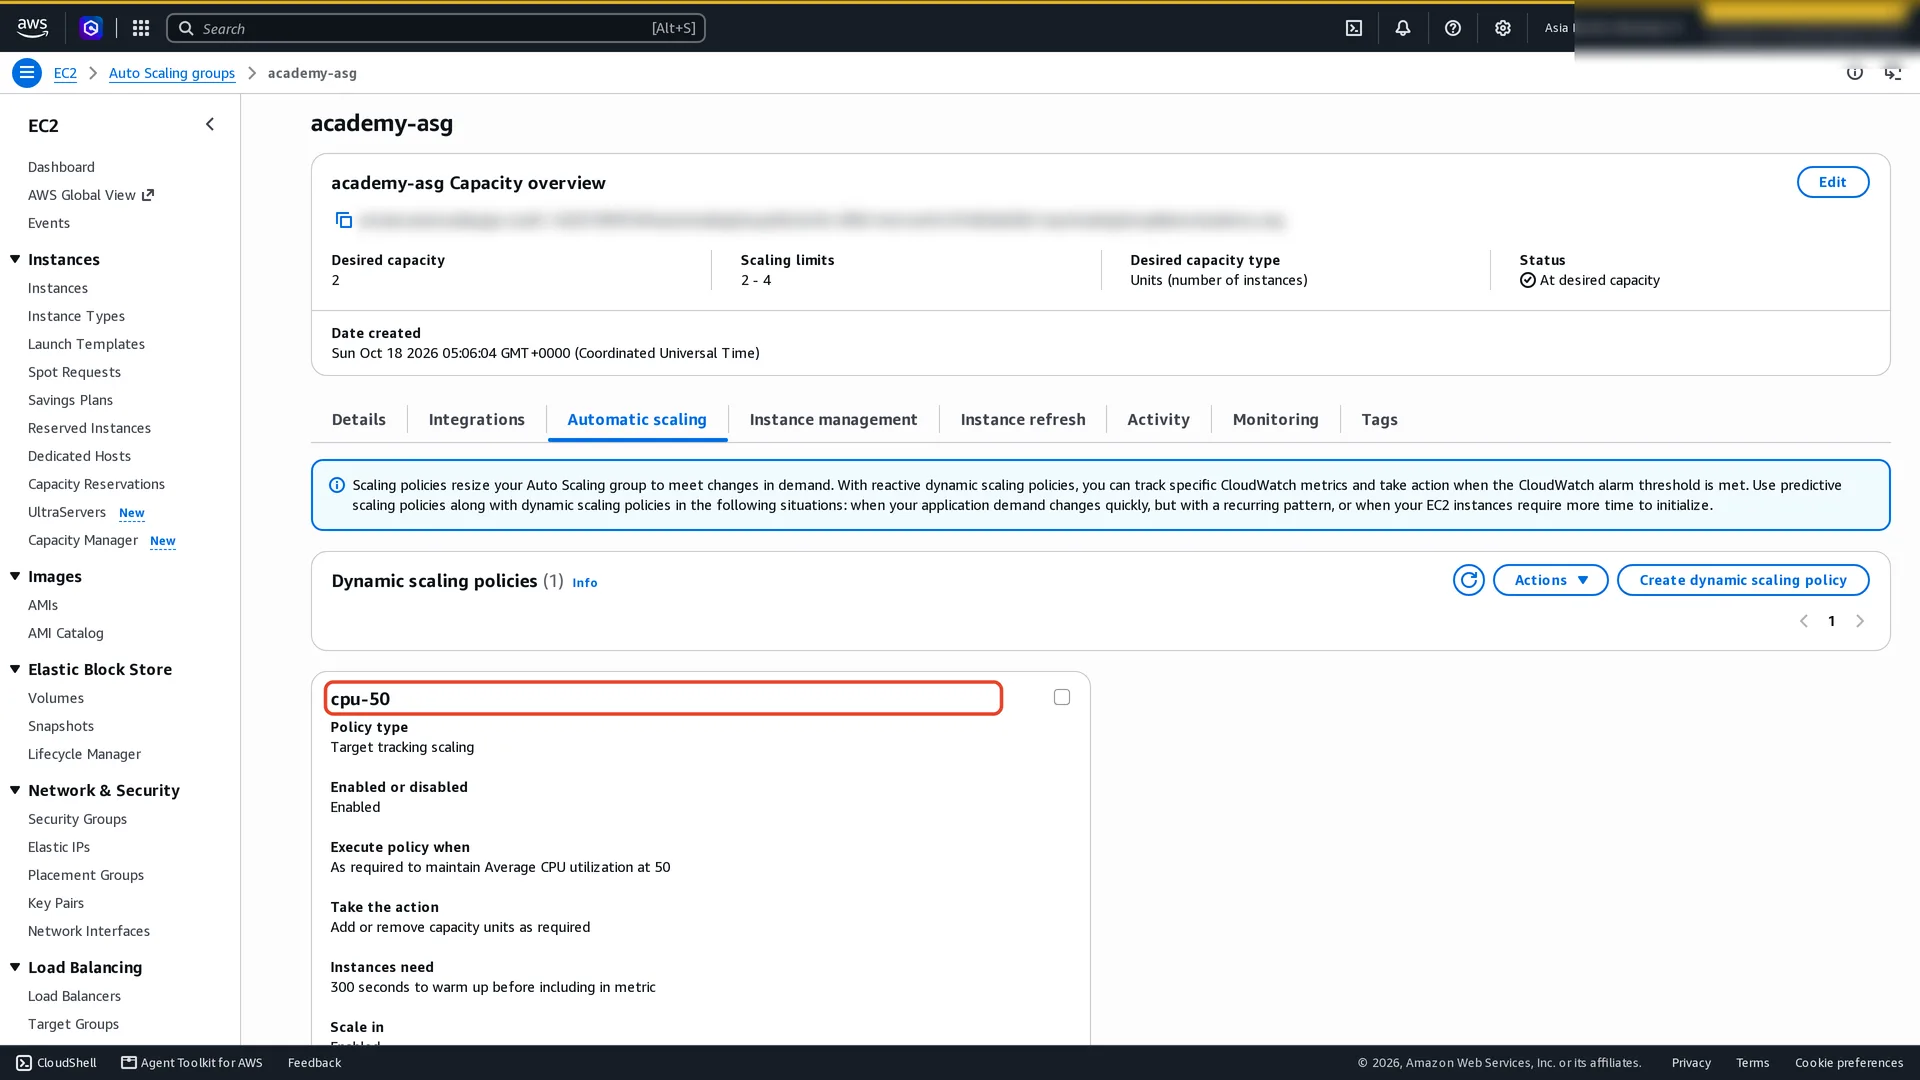Collapse the EC2 side navigation panel

tap(210, 124)
